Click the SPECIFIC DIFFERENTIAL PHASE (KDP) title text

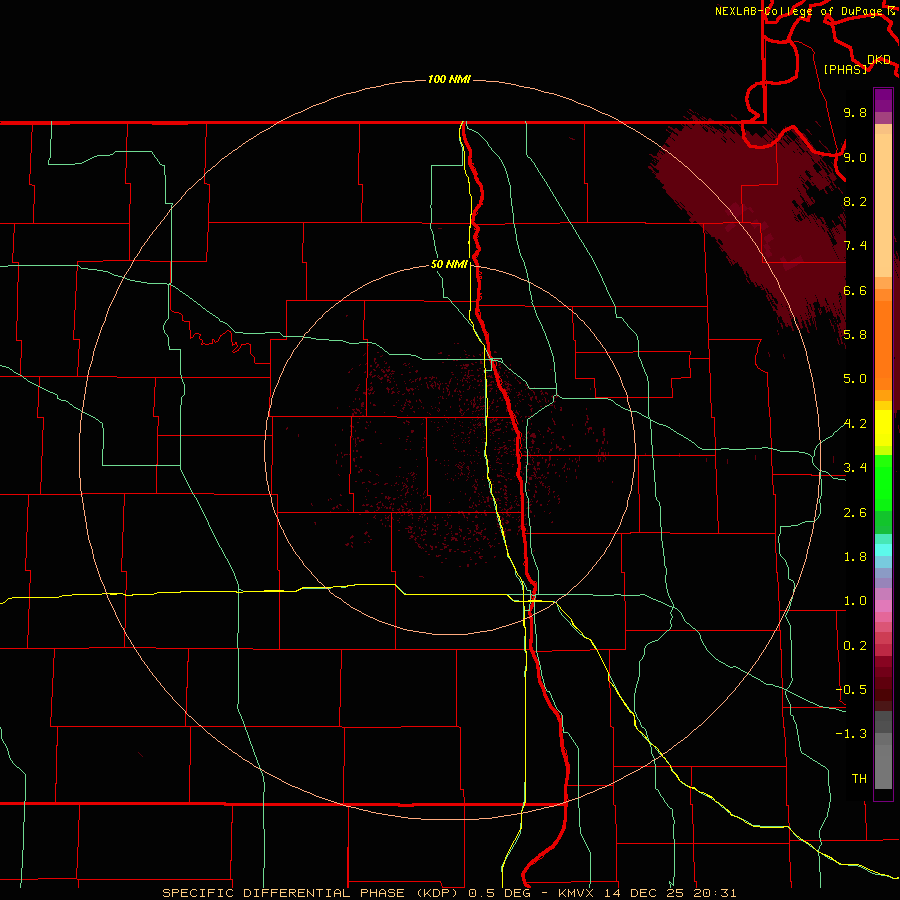pyautogui.click(x=310, y=893)
